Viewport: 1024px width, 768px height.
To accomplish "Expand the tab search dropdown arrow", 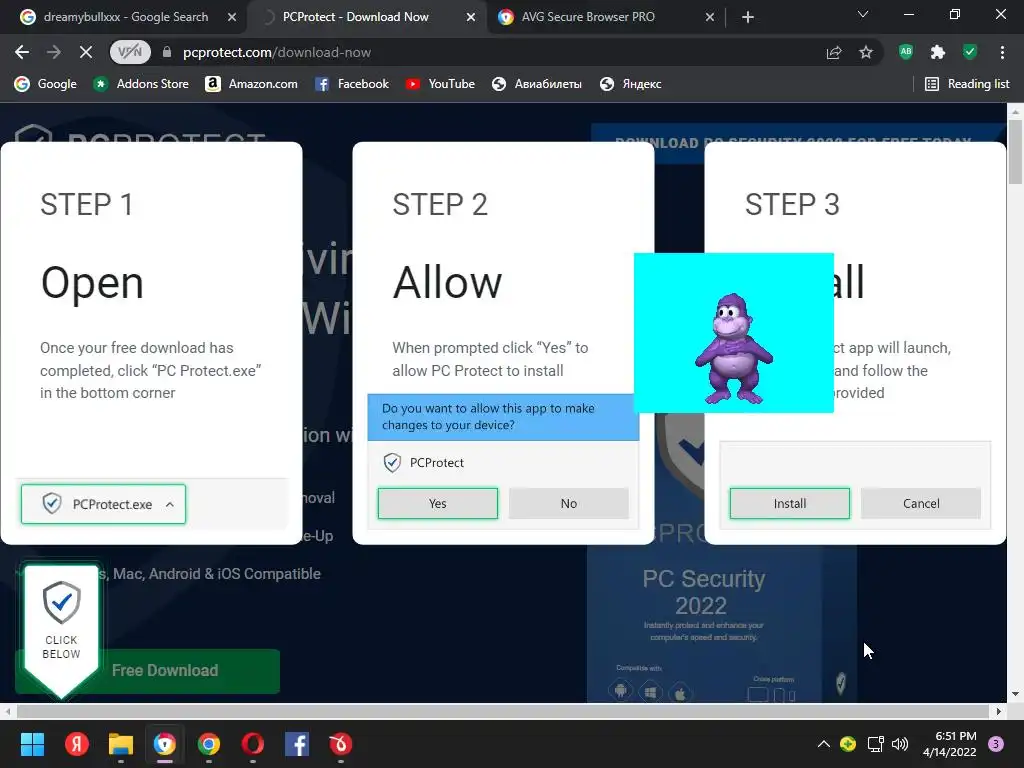I will click(x=863, y=14).
